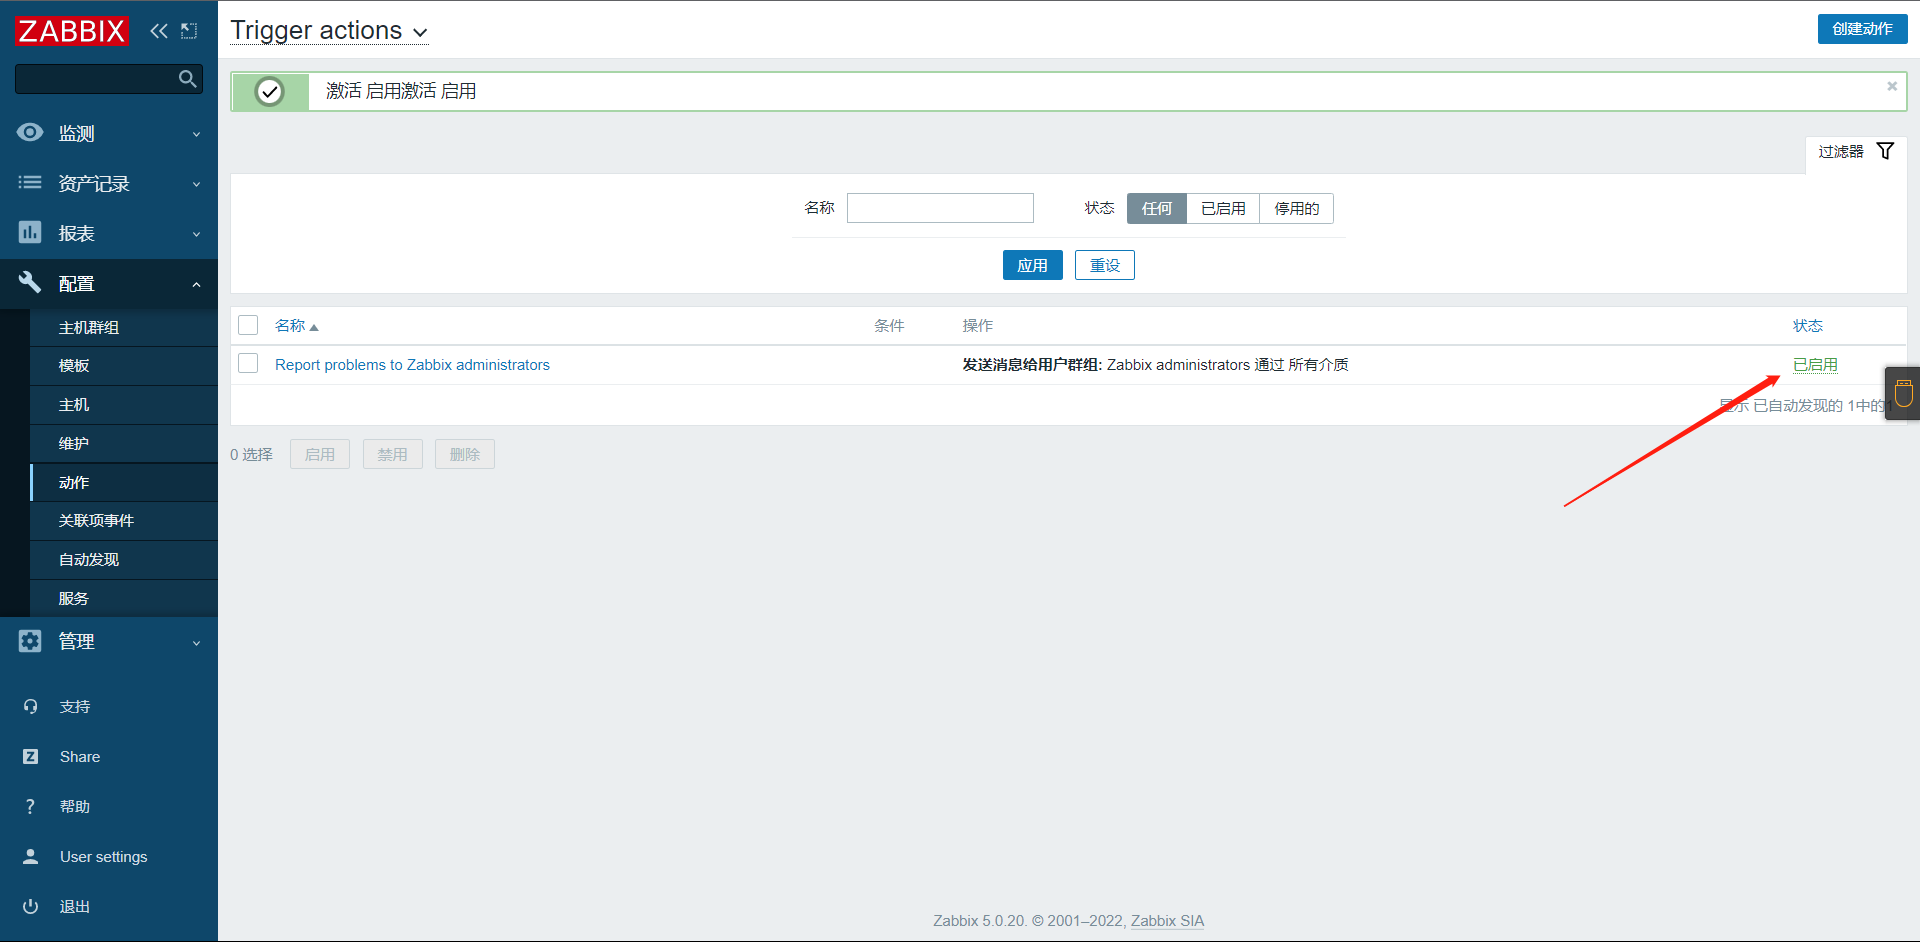Click the 监测 eye icon
The image size is (1920, 942).
point(30,132)
